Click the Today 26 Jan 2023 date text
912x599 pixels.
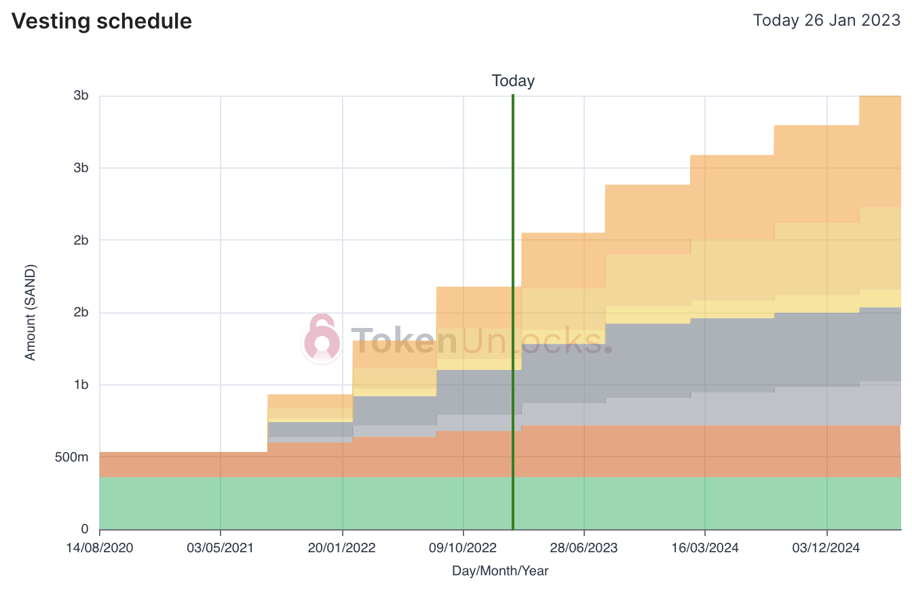(826, 20)
